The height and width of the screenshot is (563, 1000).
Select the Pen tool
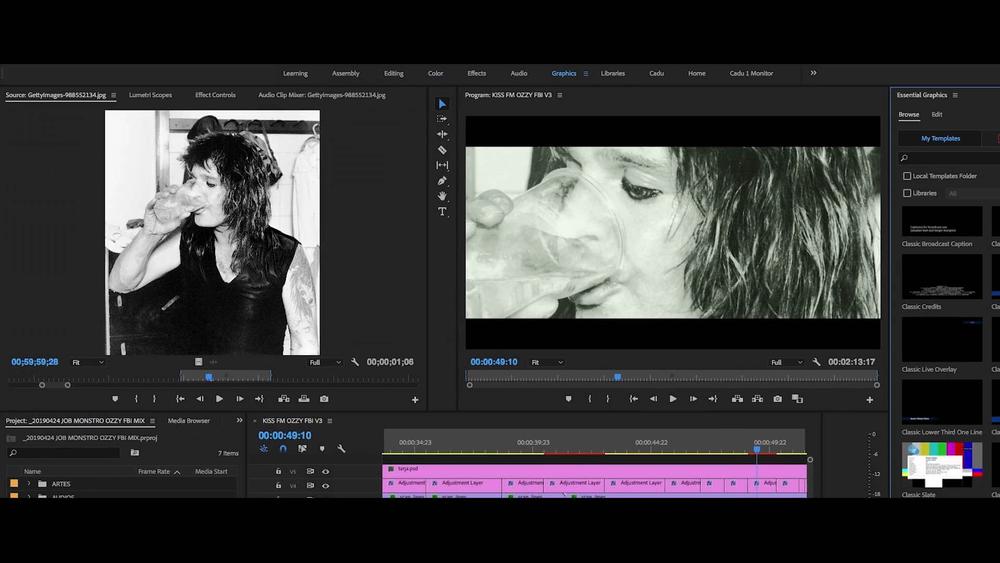(x=442, y=181)
